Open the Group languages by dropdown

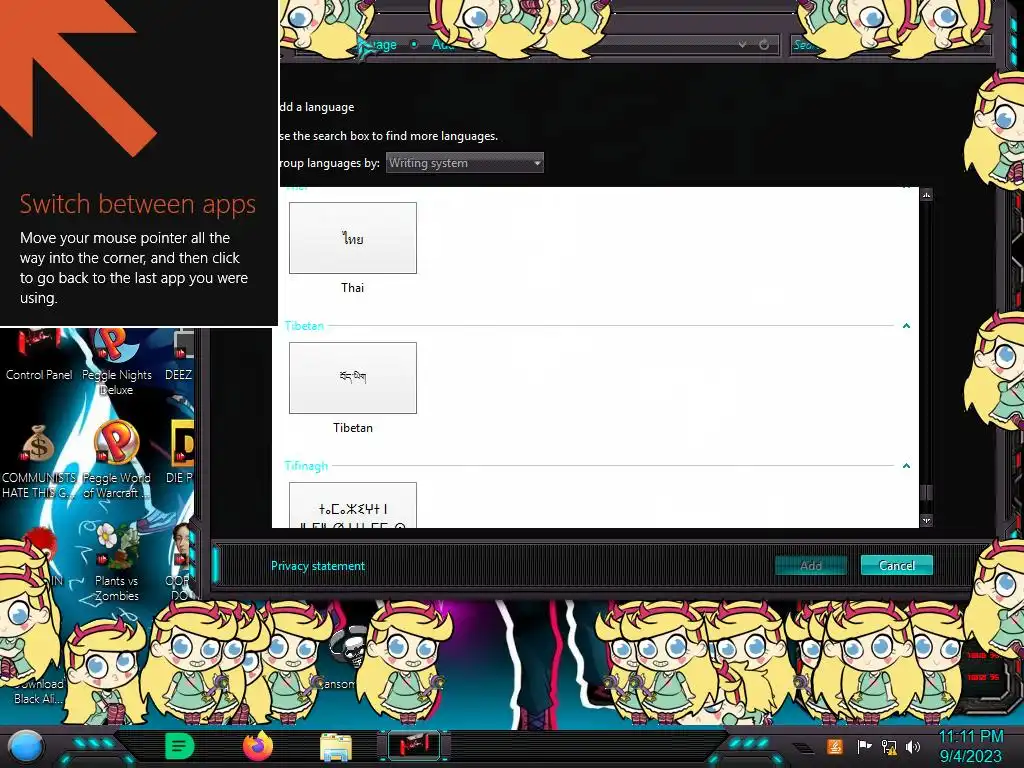(464, 163)
